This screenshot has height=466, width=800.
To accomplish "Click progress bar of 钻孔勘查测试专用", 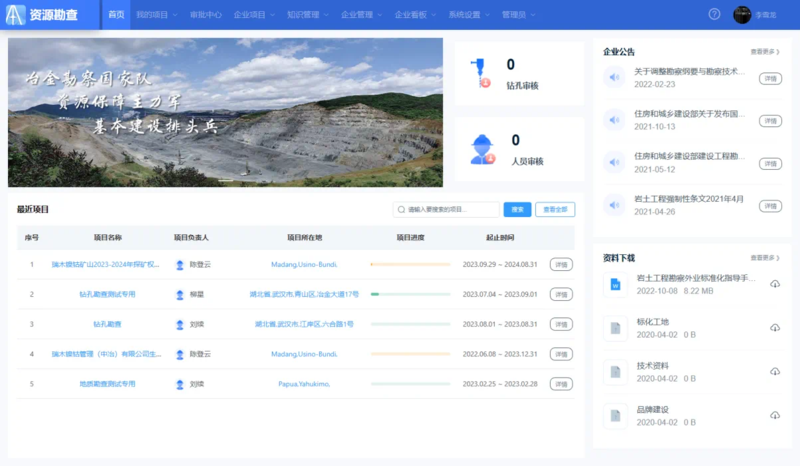I will point(411,295).
